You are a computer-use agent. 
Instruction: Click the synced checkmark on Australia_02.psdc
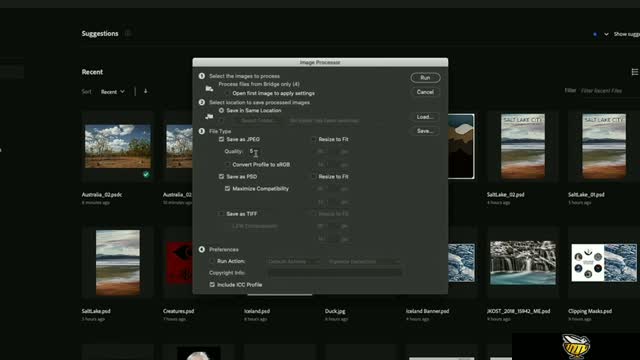coord(146,174)
